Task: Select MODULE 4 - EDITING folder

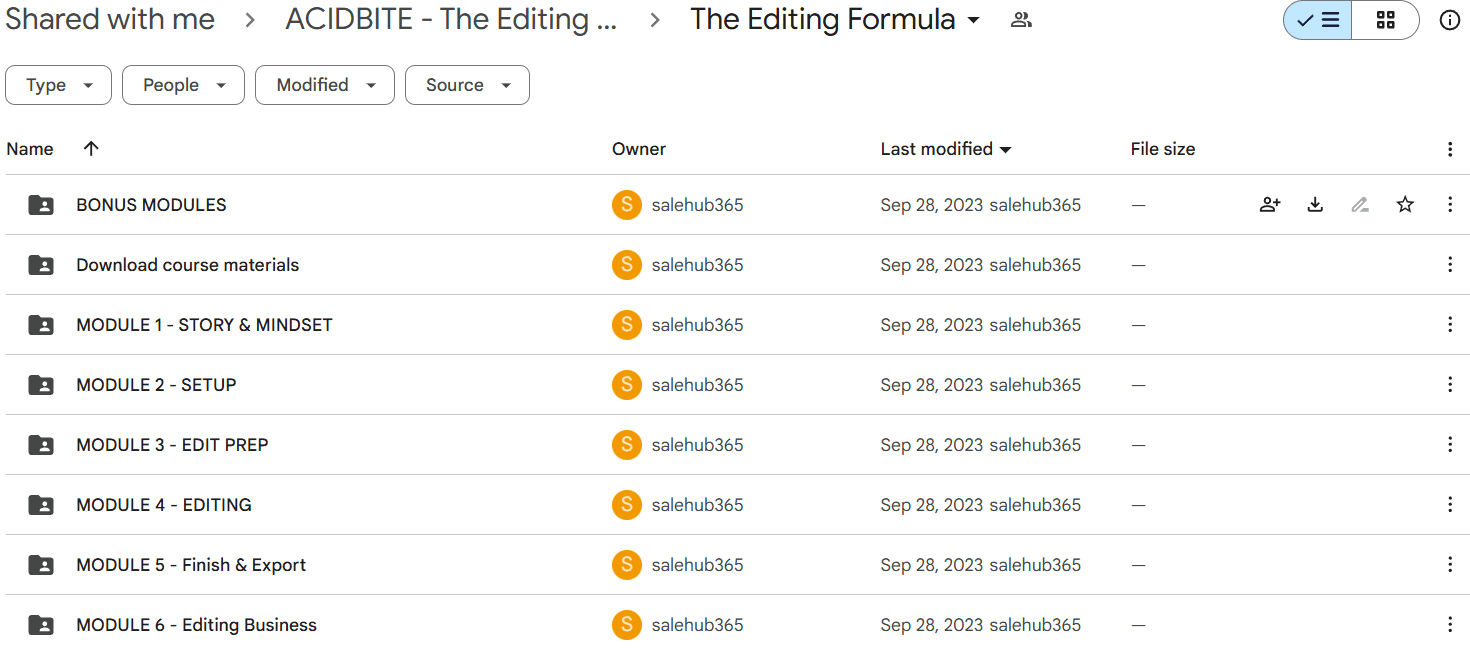Action: (x=735, y=505)
